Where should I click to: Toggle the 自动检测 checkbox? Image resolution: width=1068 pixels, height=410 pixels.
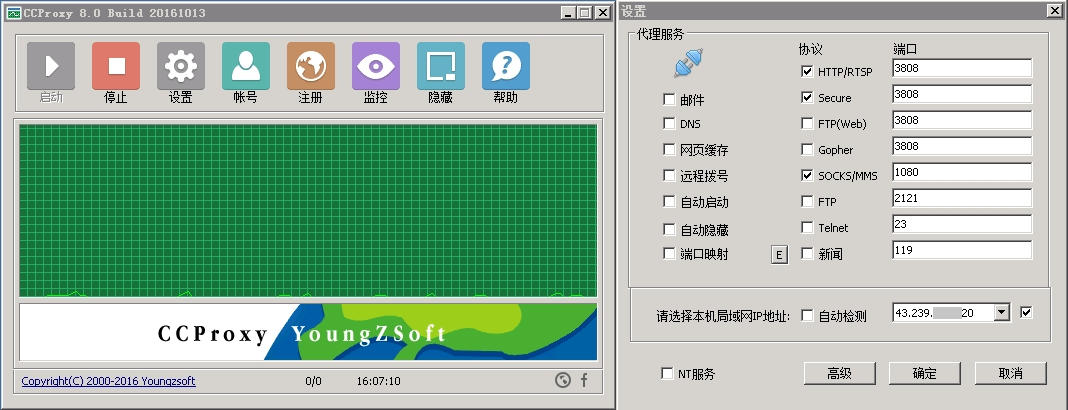point(807,315)
